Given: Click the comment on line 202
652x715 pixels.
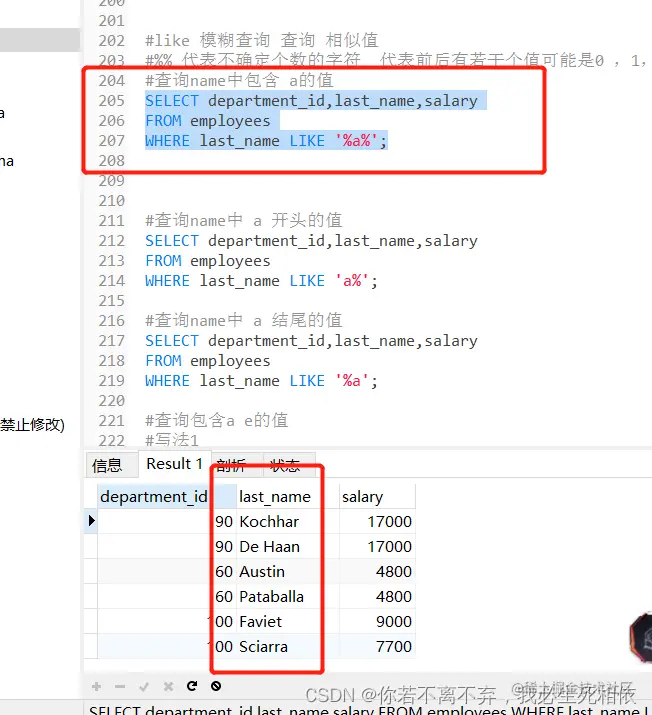Looking at the screenshot, I should tap(262, 41).
